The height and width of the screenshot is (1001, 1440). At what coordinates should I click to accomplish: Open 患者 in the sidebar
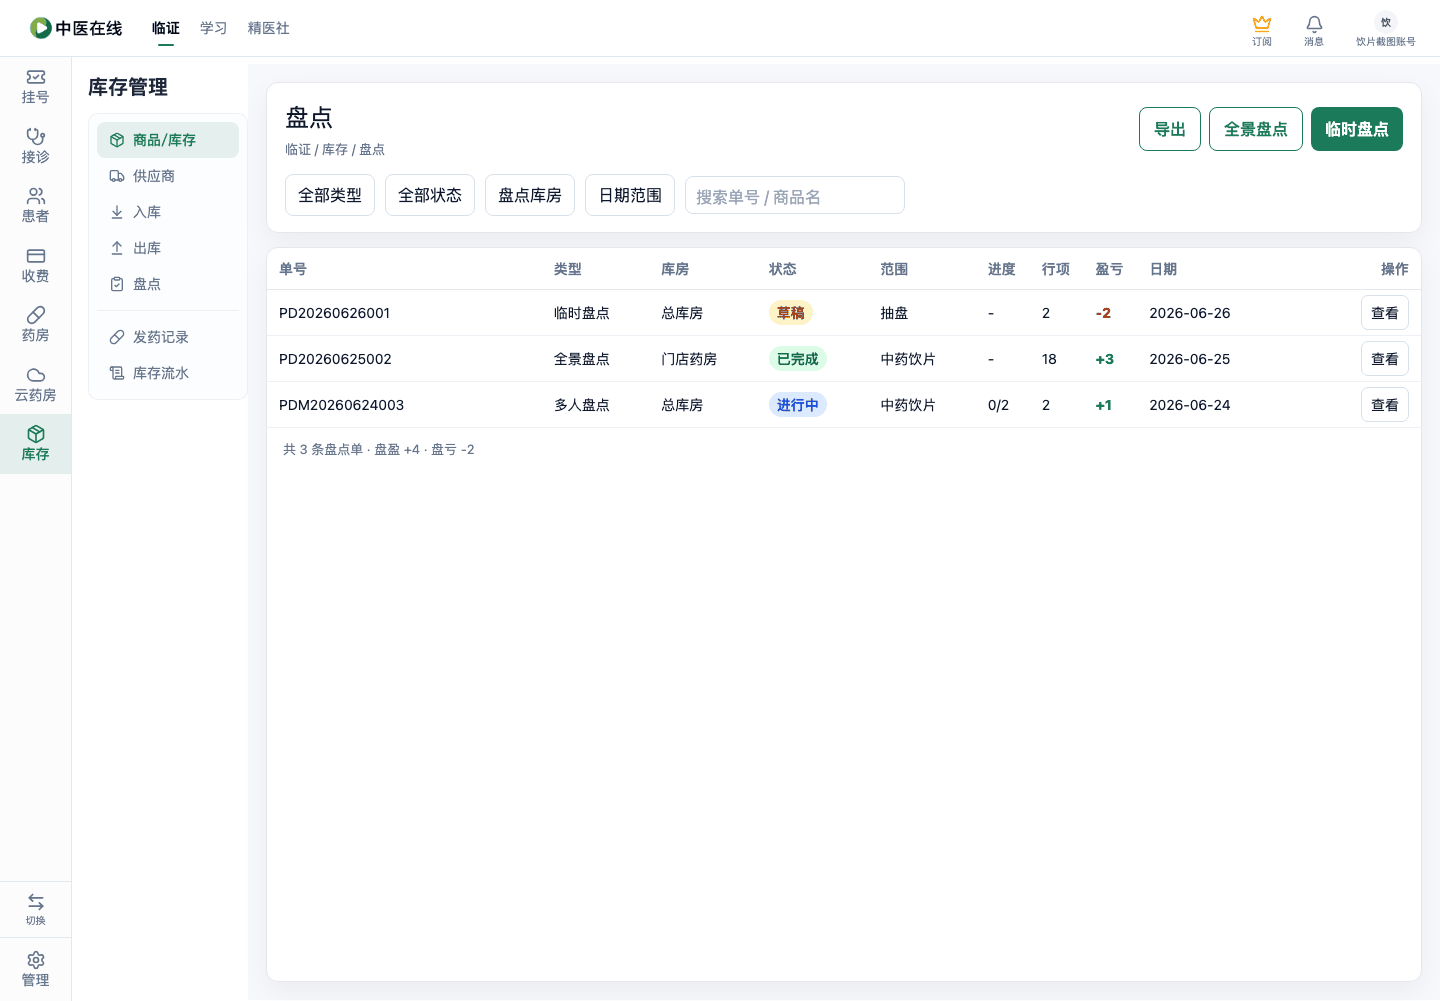36,206
